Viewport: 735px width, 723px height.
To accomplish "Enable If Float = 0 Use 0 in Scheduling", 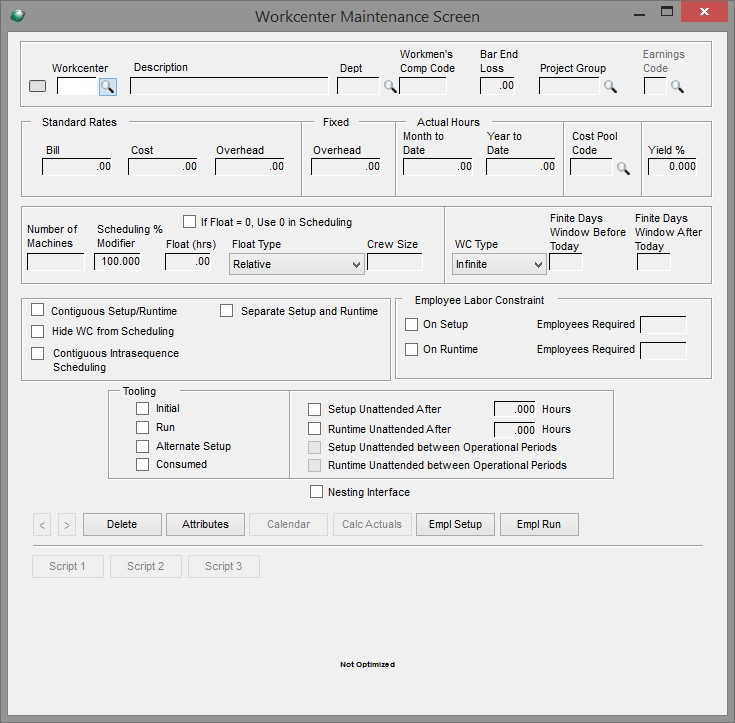I will tap(189, 221).
